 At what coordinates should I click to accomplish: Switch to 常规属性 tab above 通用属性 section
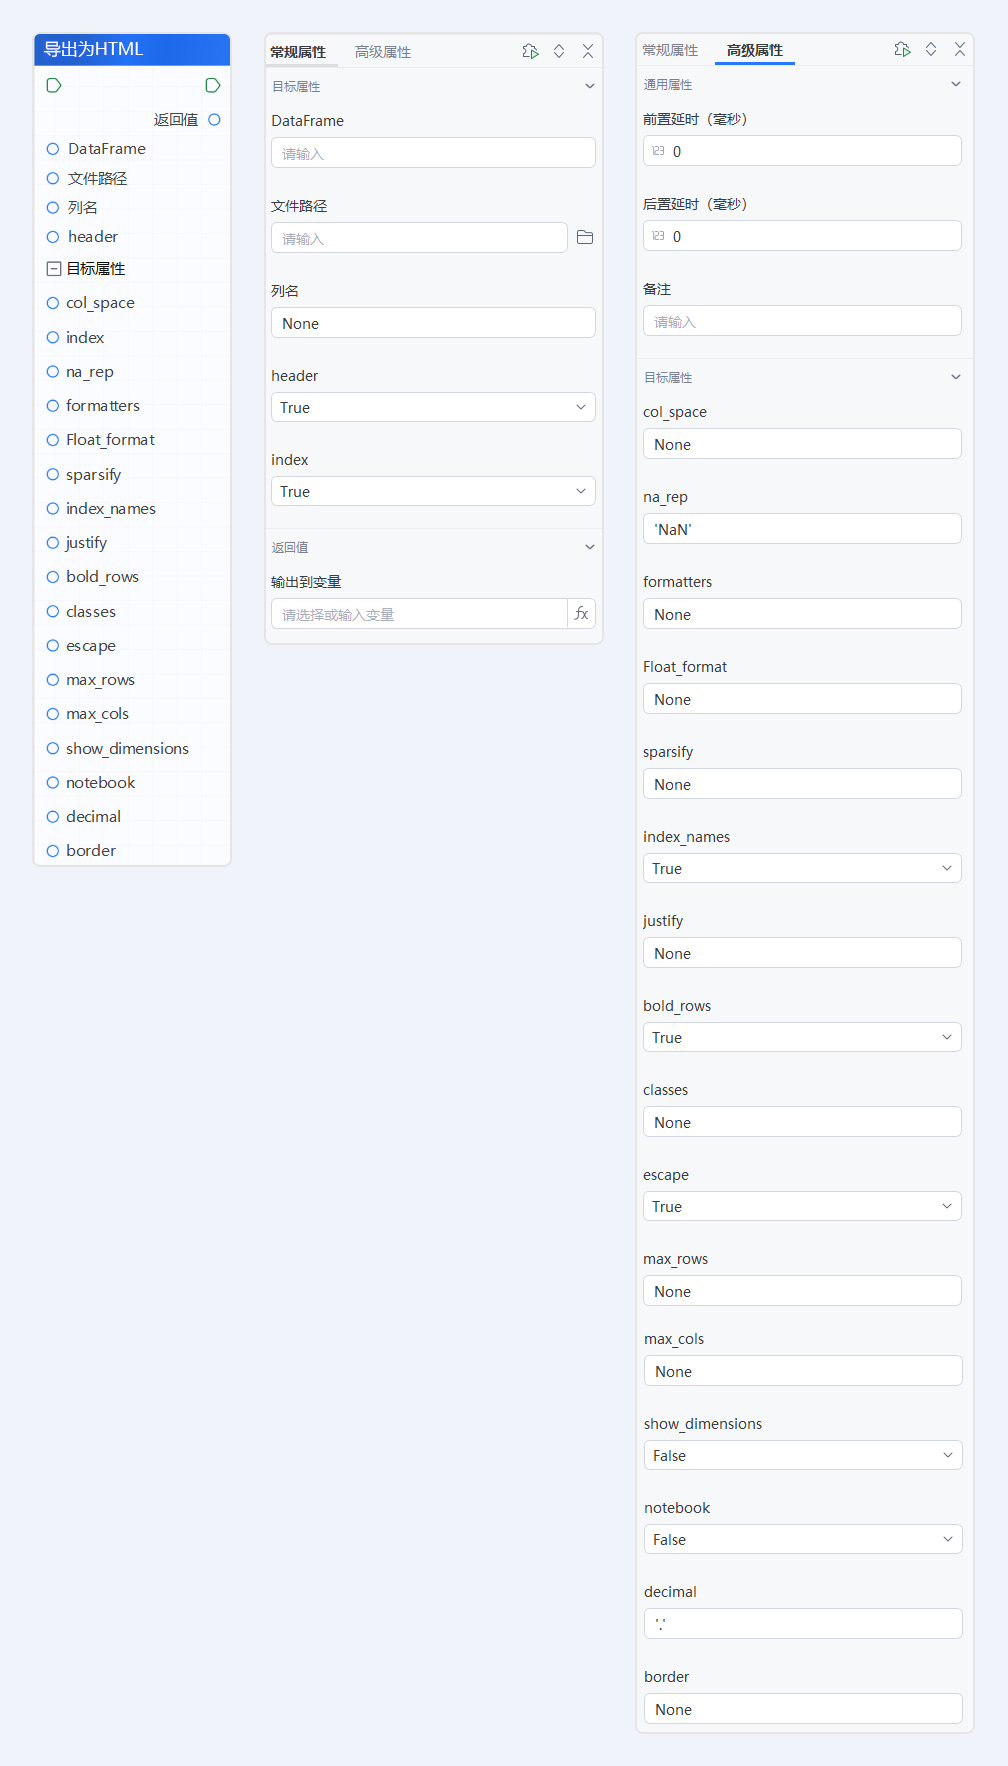(670, 50)
